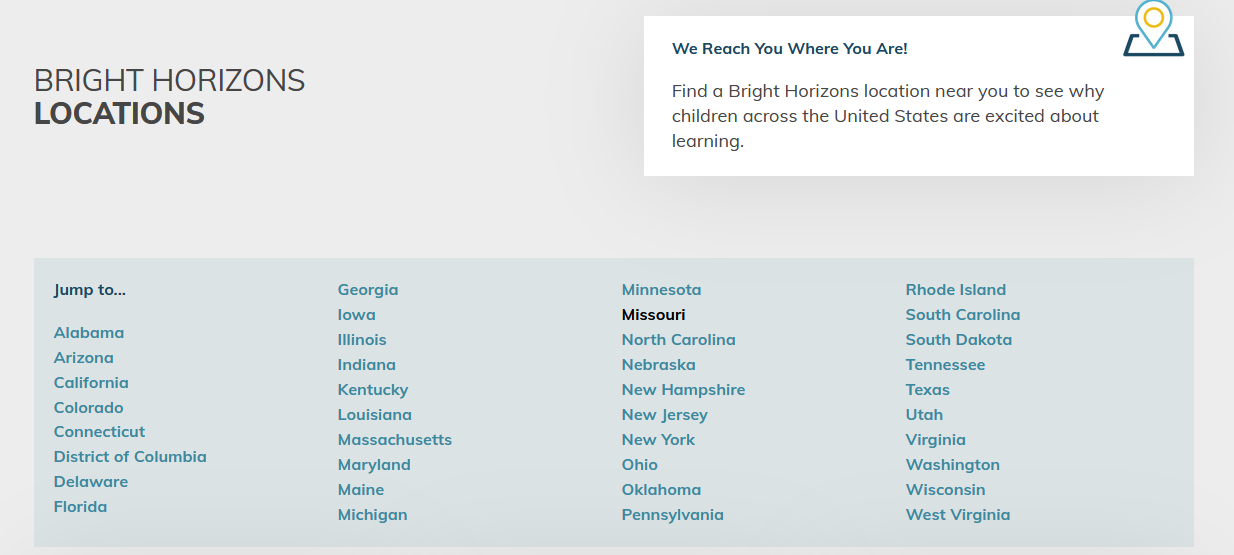Image resolution: width=1234 pixels, height=555 pixels.
Task: Select New York from the list
Action: (x=658, y=440)
